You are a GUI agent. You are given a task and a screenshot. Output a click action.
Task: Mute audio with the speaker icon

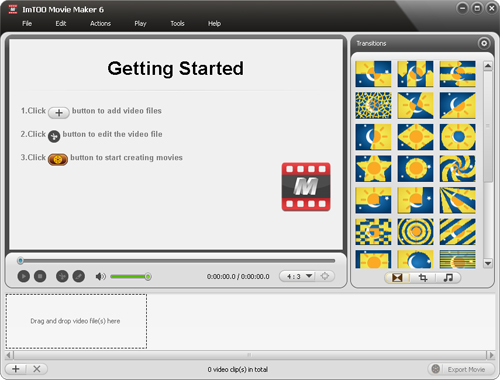click(x=100, y=276)
